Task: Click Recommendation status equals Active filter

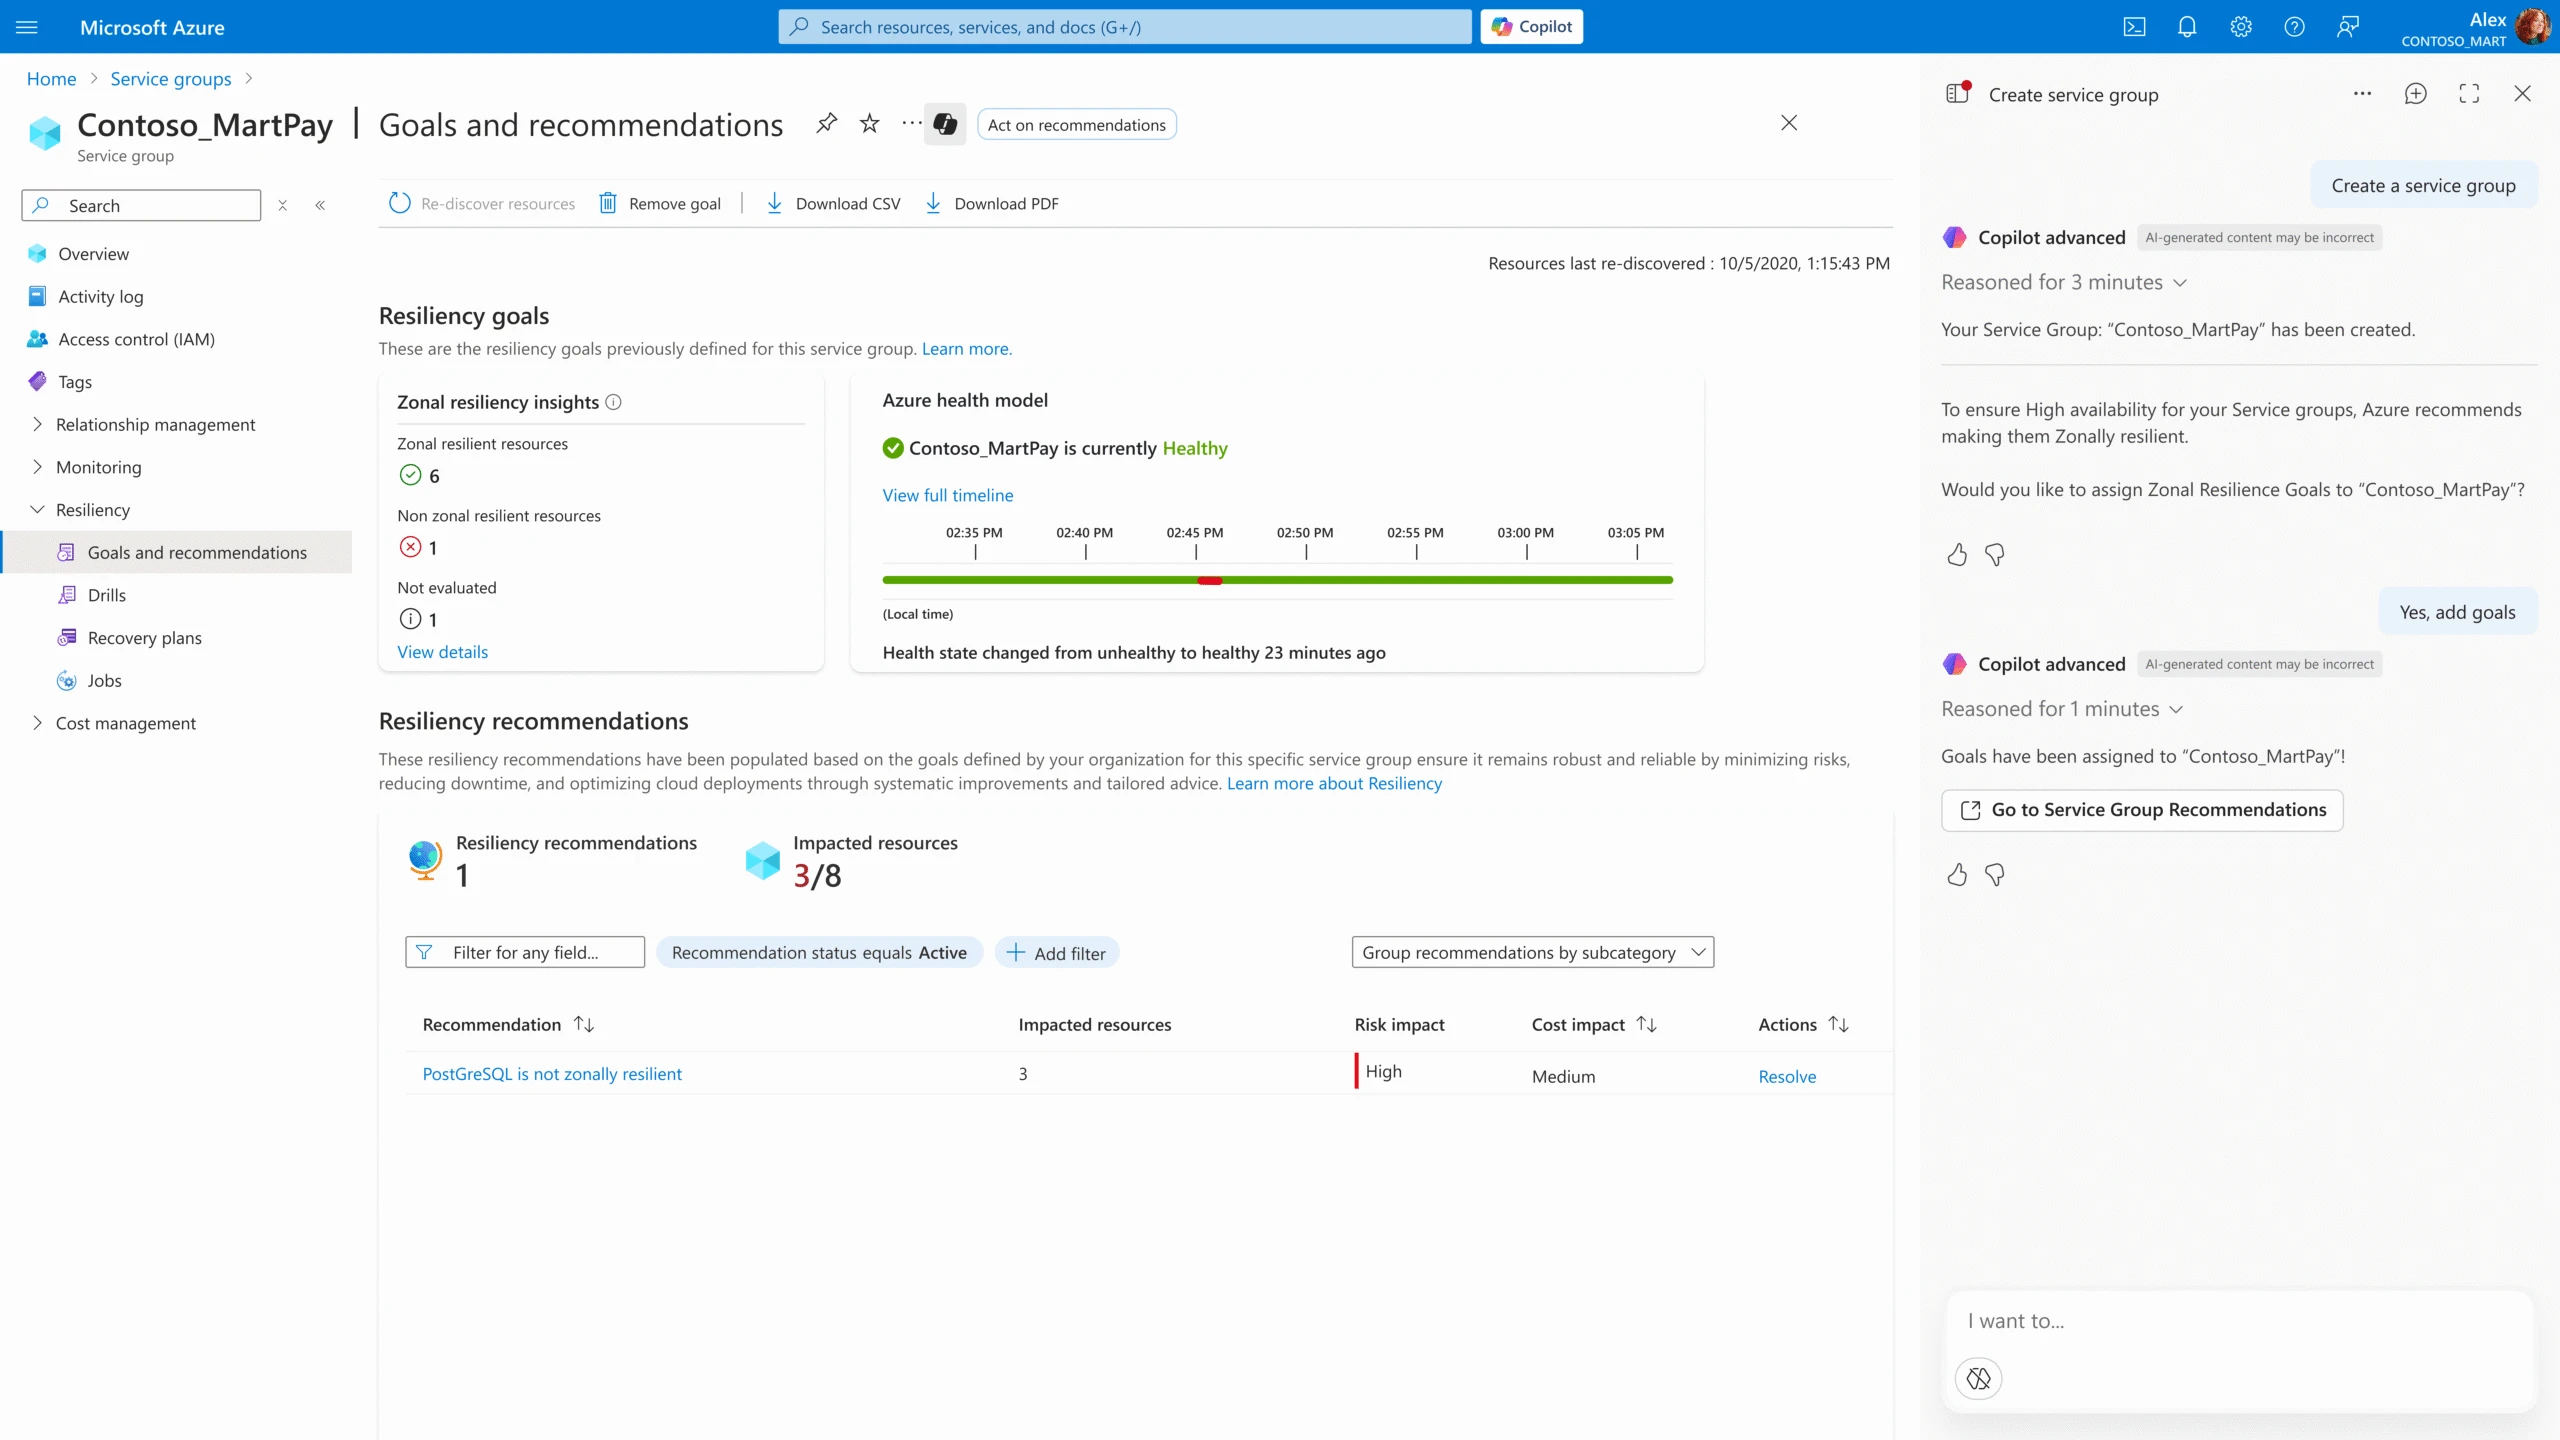Action: pyautogui.click(x=819, y=953)
